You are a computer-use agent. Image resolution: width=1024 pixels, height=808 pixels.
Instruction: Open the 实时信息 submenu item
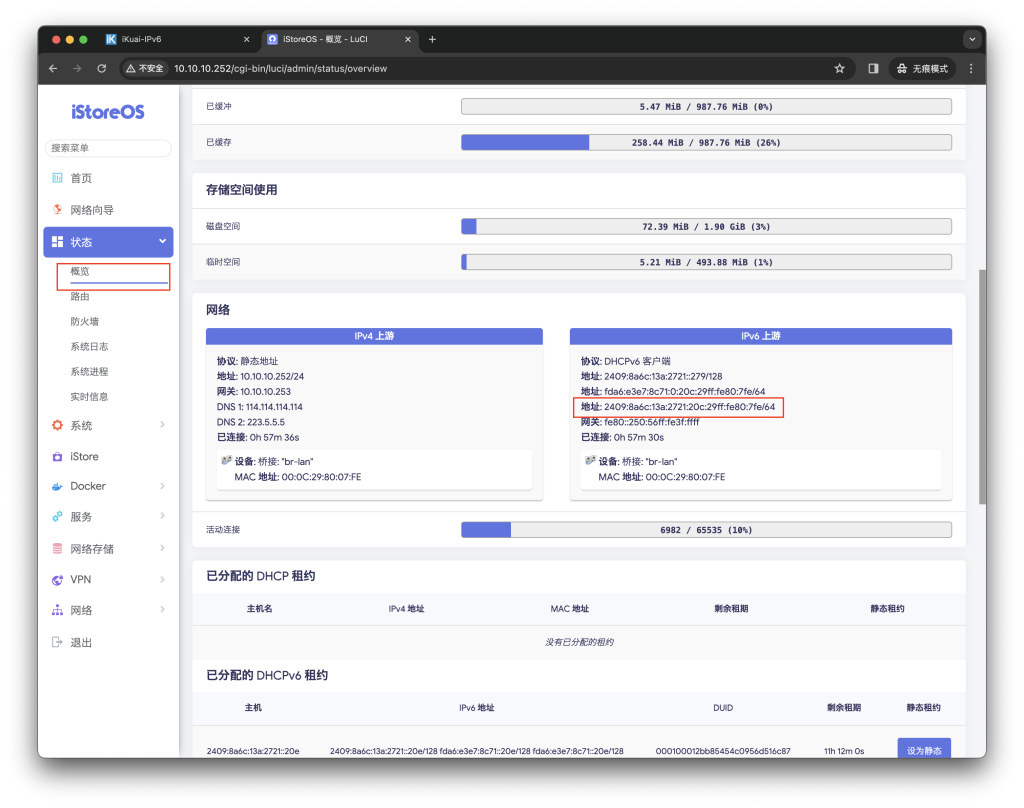coord(89,396)
